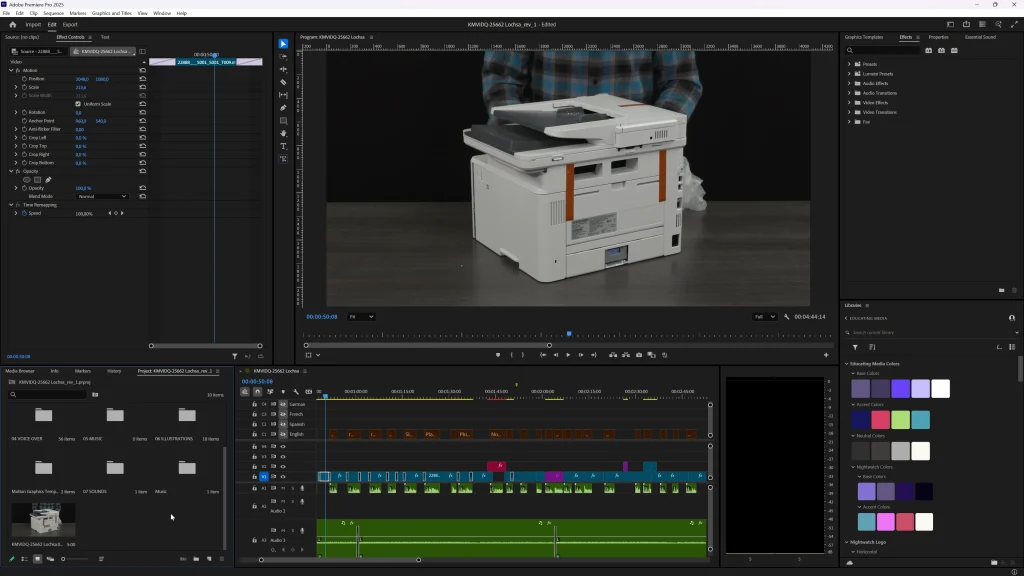Open the Fit zoom level dropdown
The width and height of the screenshot is (1024, 576).
click(360, 316)
